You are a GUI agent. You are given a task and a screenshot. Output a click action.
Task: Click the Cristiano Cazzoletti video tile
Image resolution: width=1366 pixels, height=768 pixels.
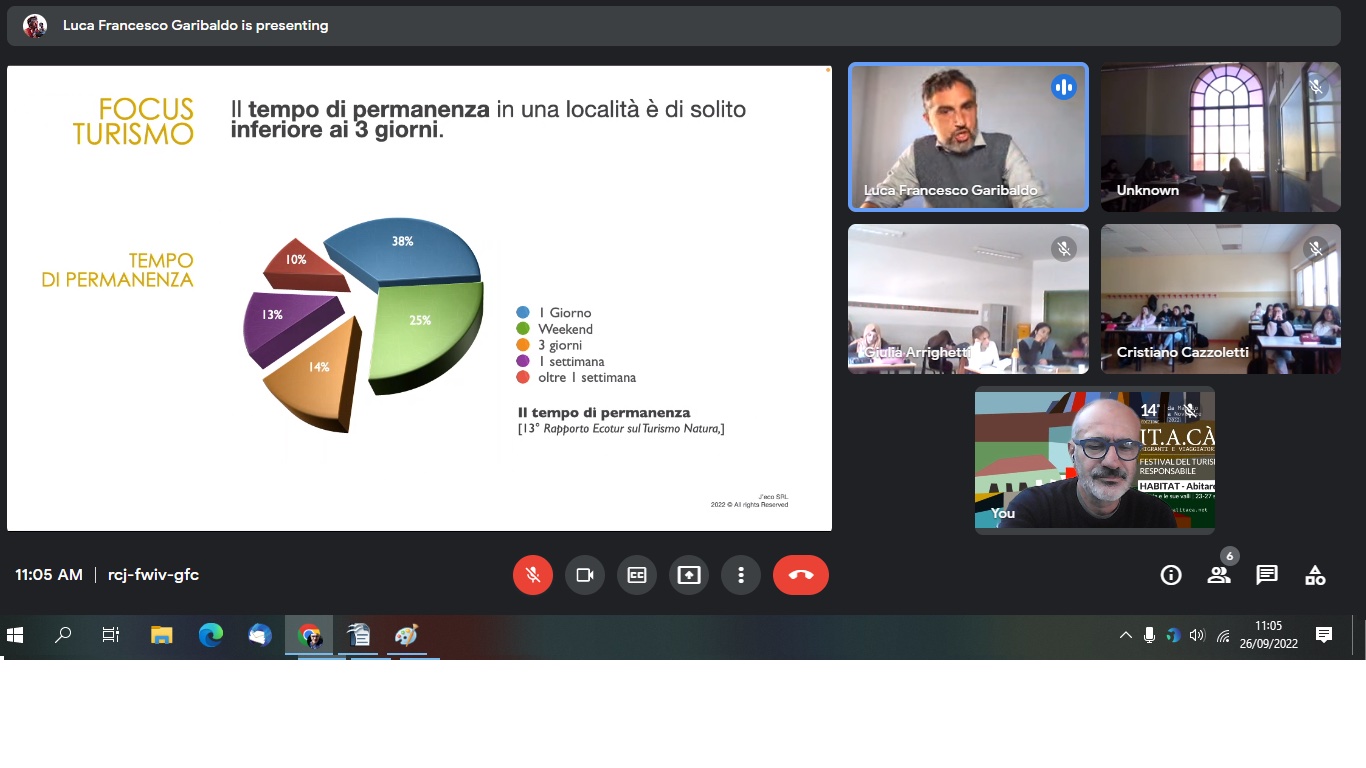pos(1220,299)
